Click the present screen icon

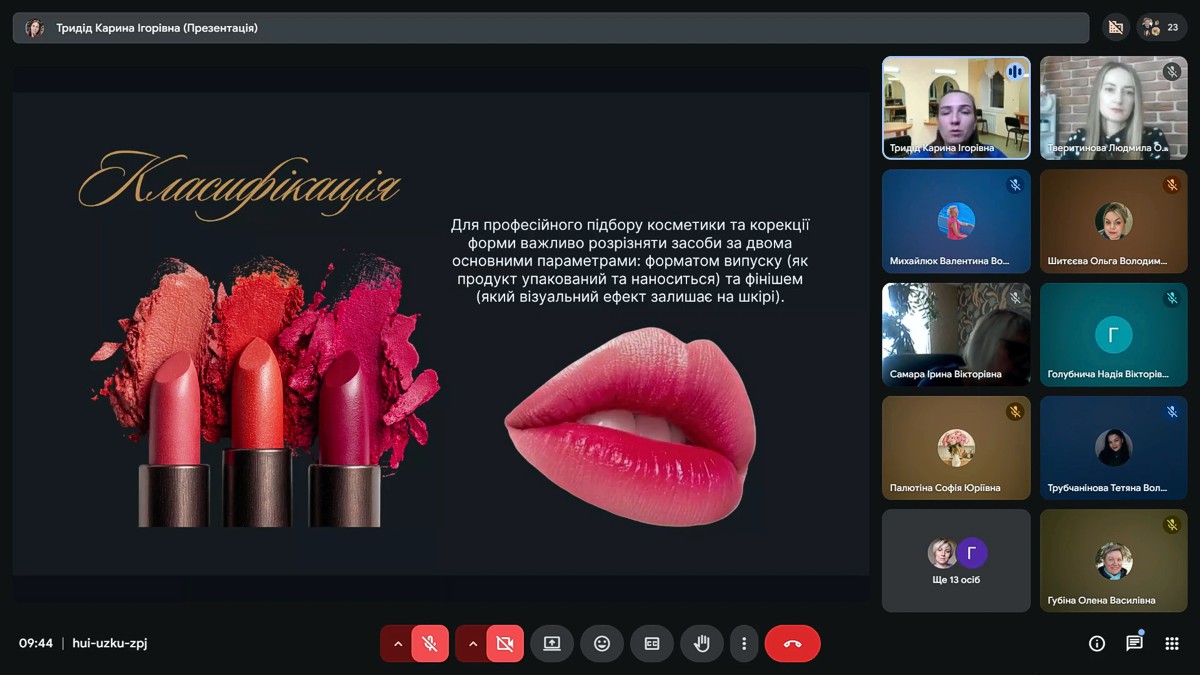pyautogui.click(x=552, y=644)
